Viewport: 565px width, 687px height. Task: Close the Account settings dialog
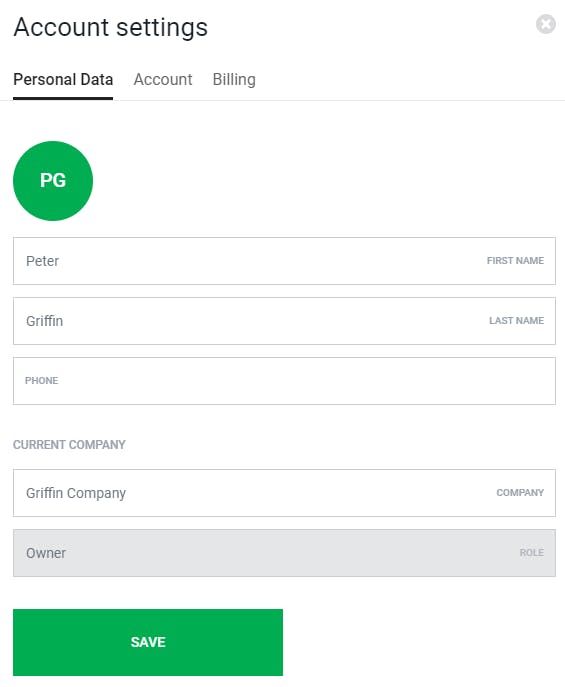[546, 24]
